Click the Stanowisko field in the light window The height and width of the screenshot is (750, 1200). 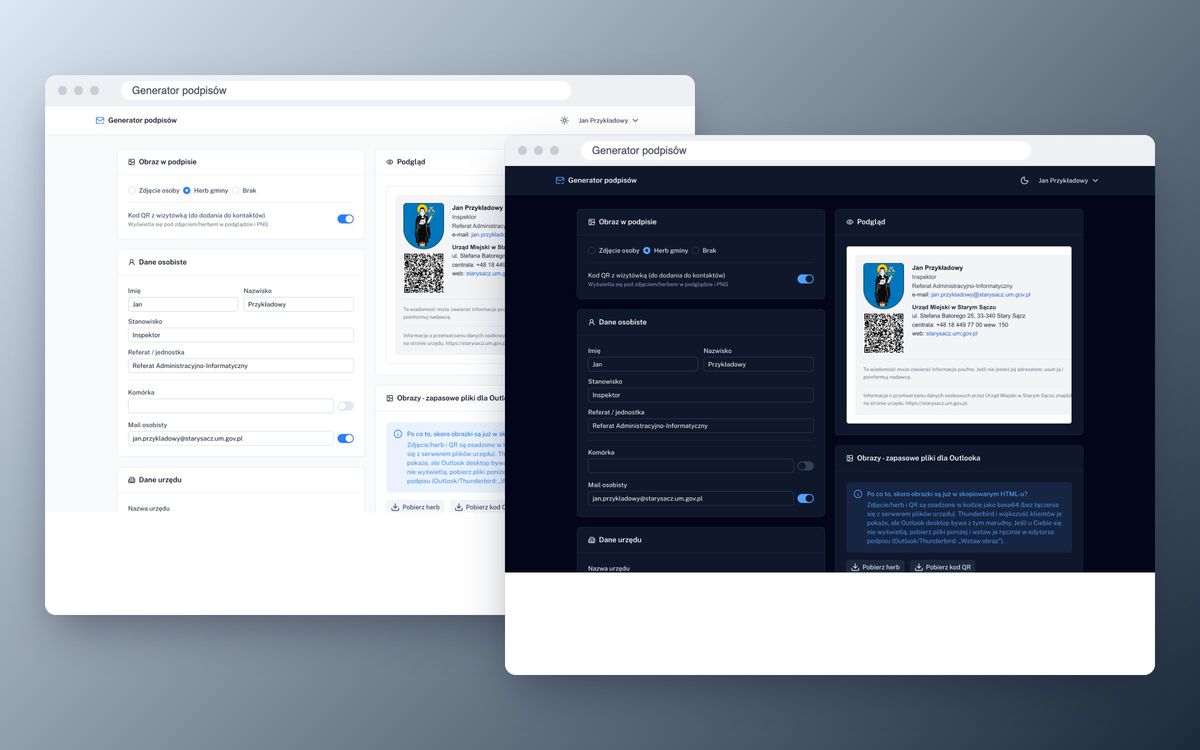click(x=241, y=335)
